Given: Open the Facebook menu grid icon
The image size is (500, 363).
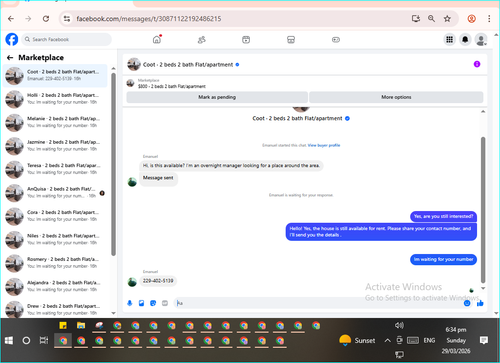Looking at the screenshot, I should pyautogui.click(x=449, y=40).
